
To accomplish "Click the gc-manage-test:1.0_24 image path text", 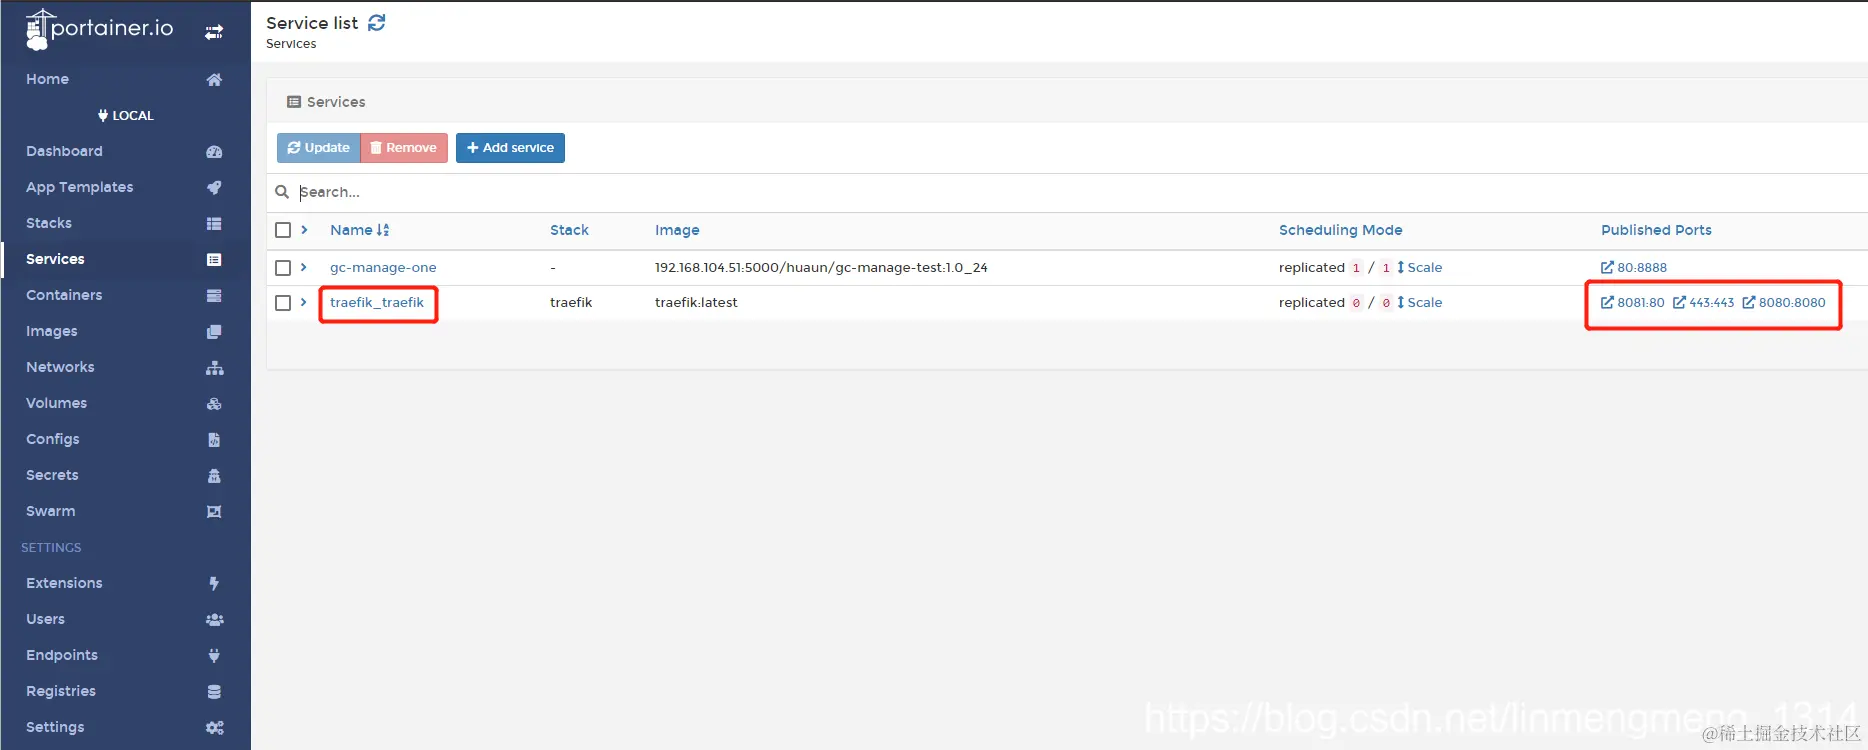I will coord(821,268).
